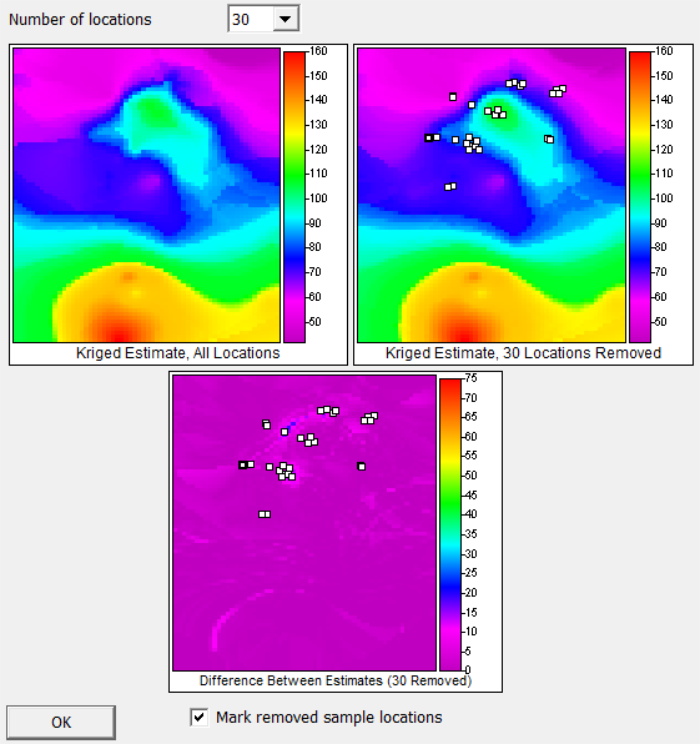The image size is (700, 744).
Task: Click 'Difference Between Estimates (30 Removed)' caption
Action: tap(336, 681)
